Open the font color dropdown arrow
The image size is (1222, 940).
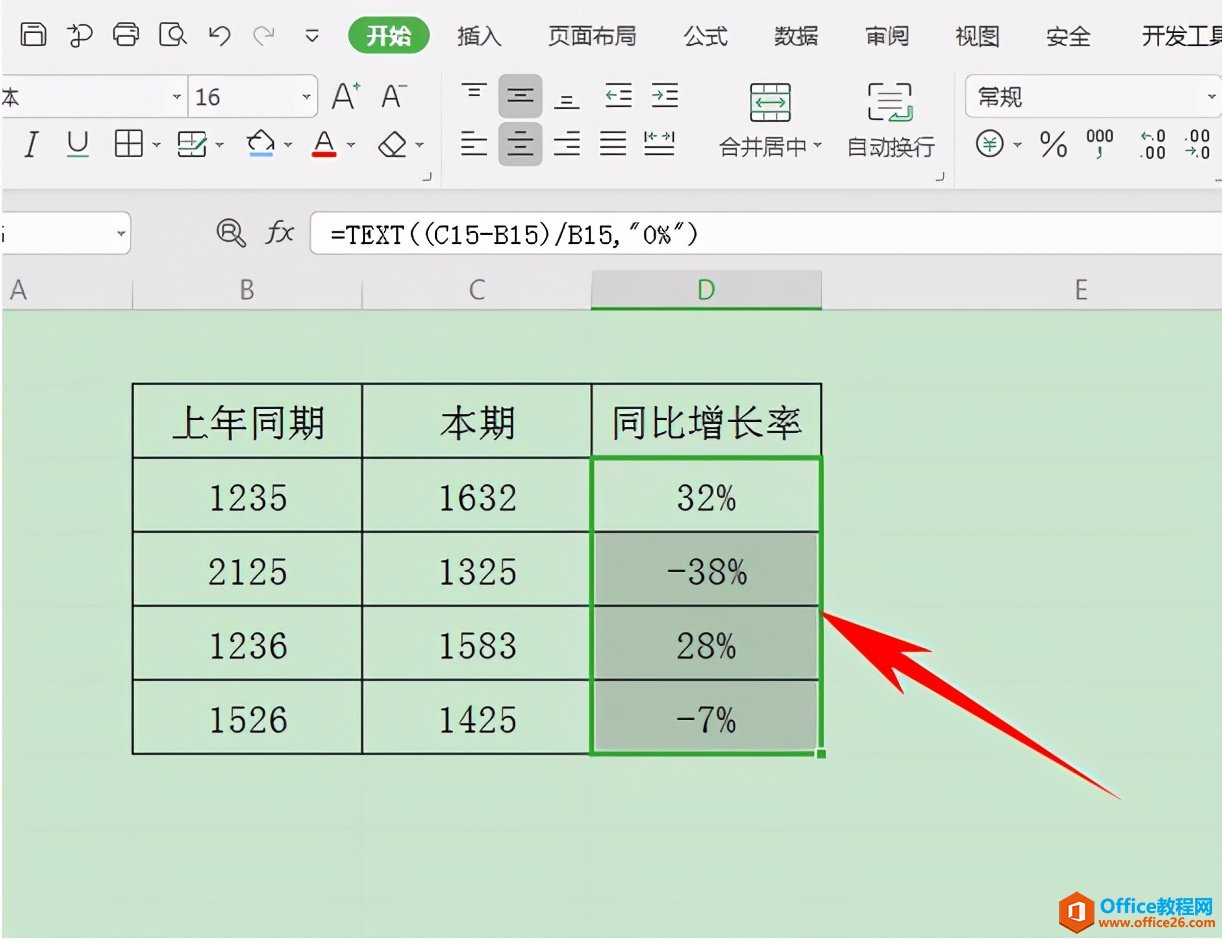point(351,147)
